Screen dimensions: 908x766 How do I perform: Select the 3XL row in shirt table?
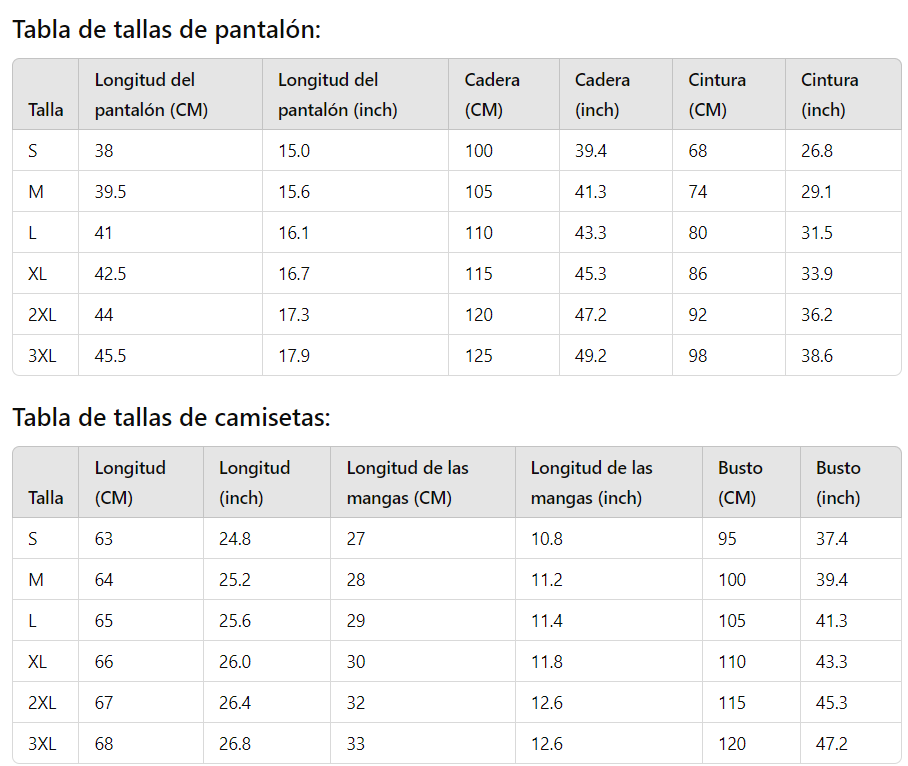point(457,743)
